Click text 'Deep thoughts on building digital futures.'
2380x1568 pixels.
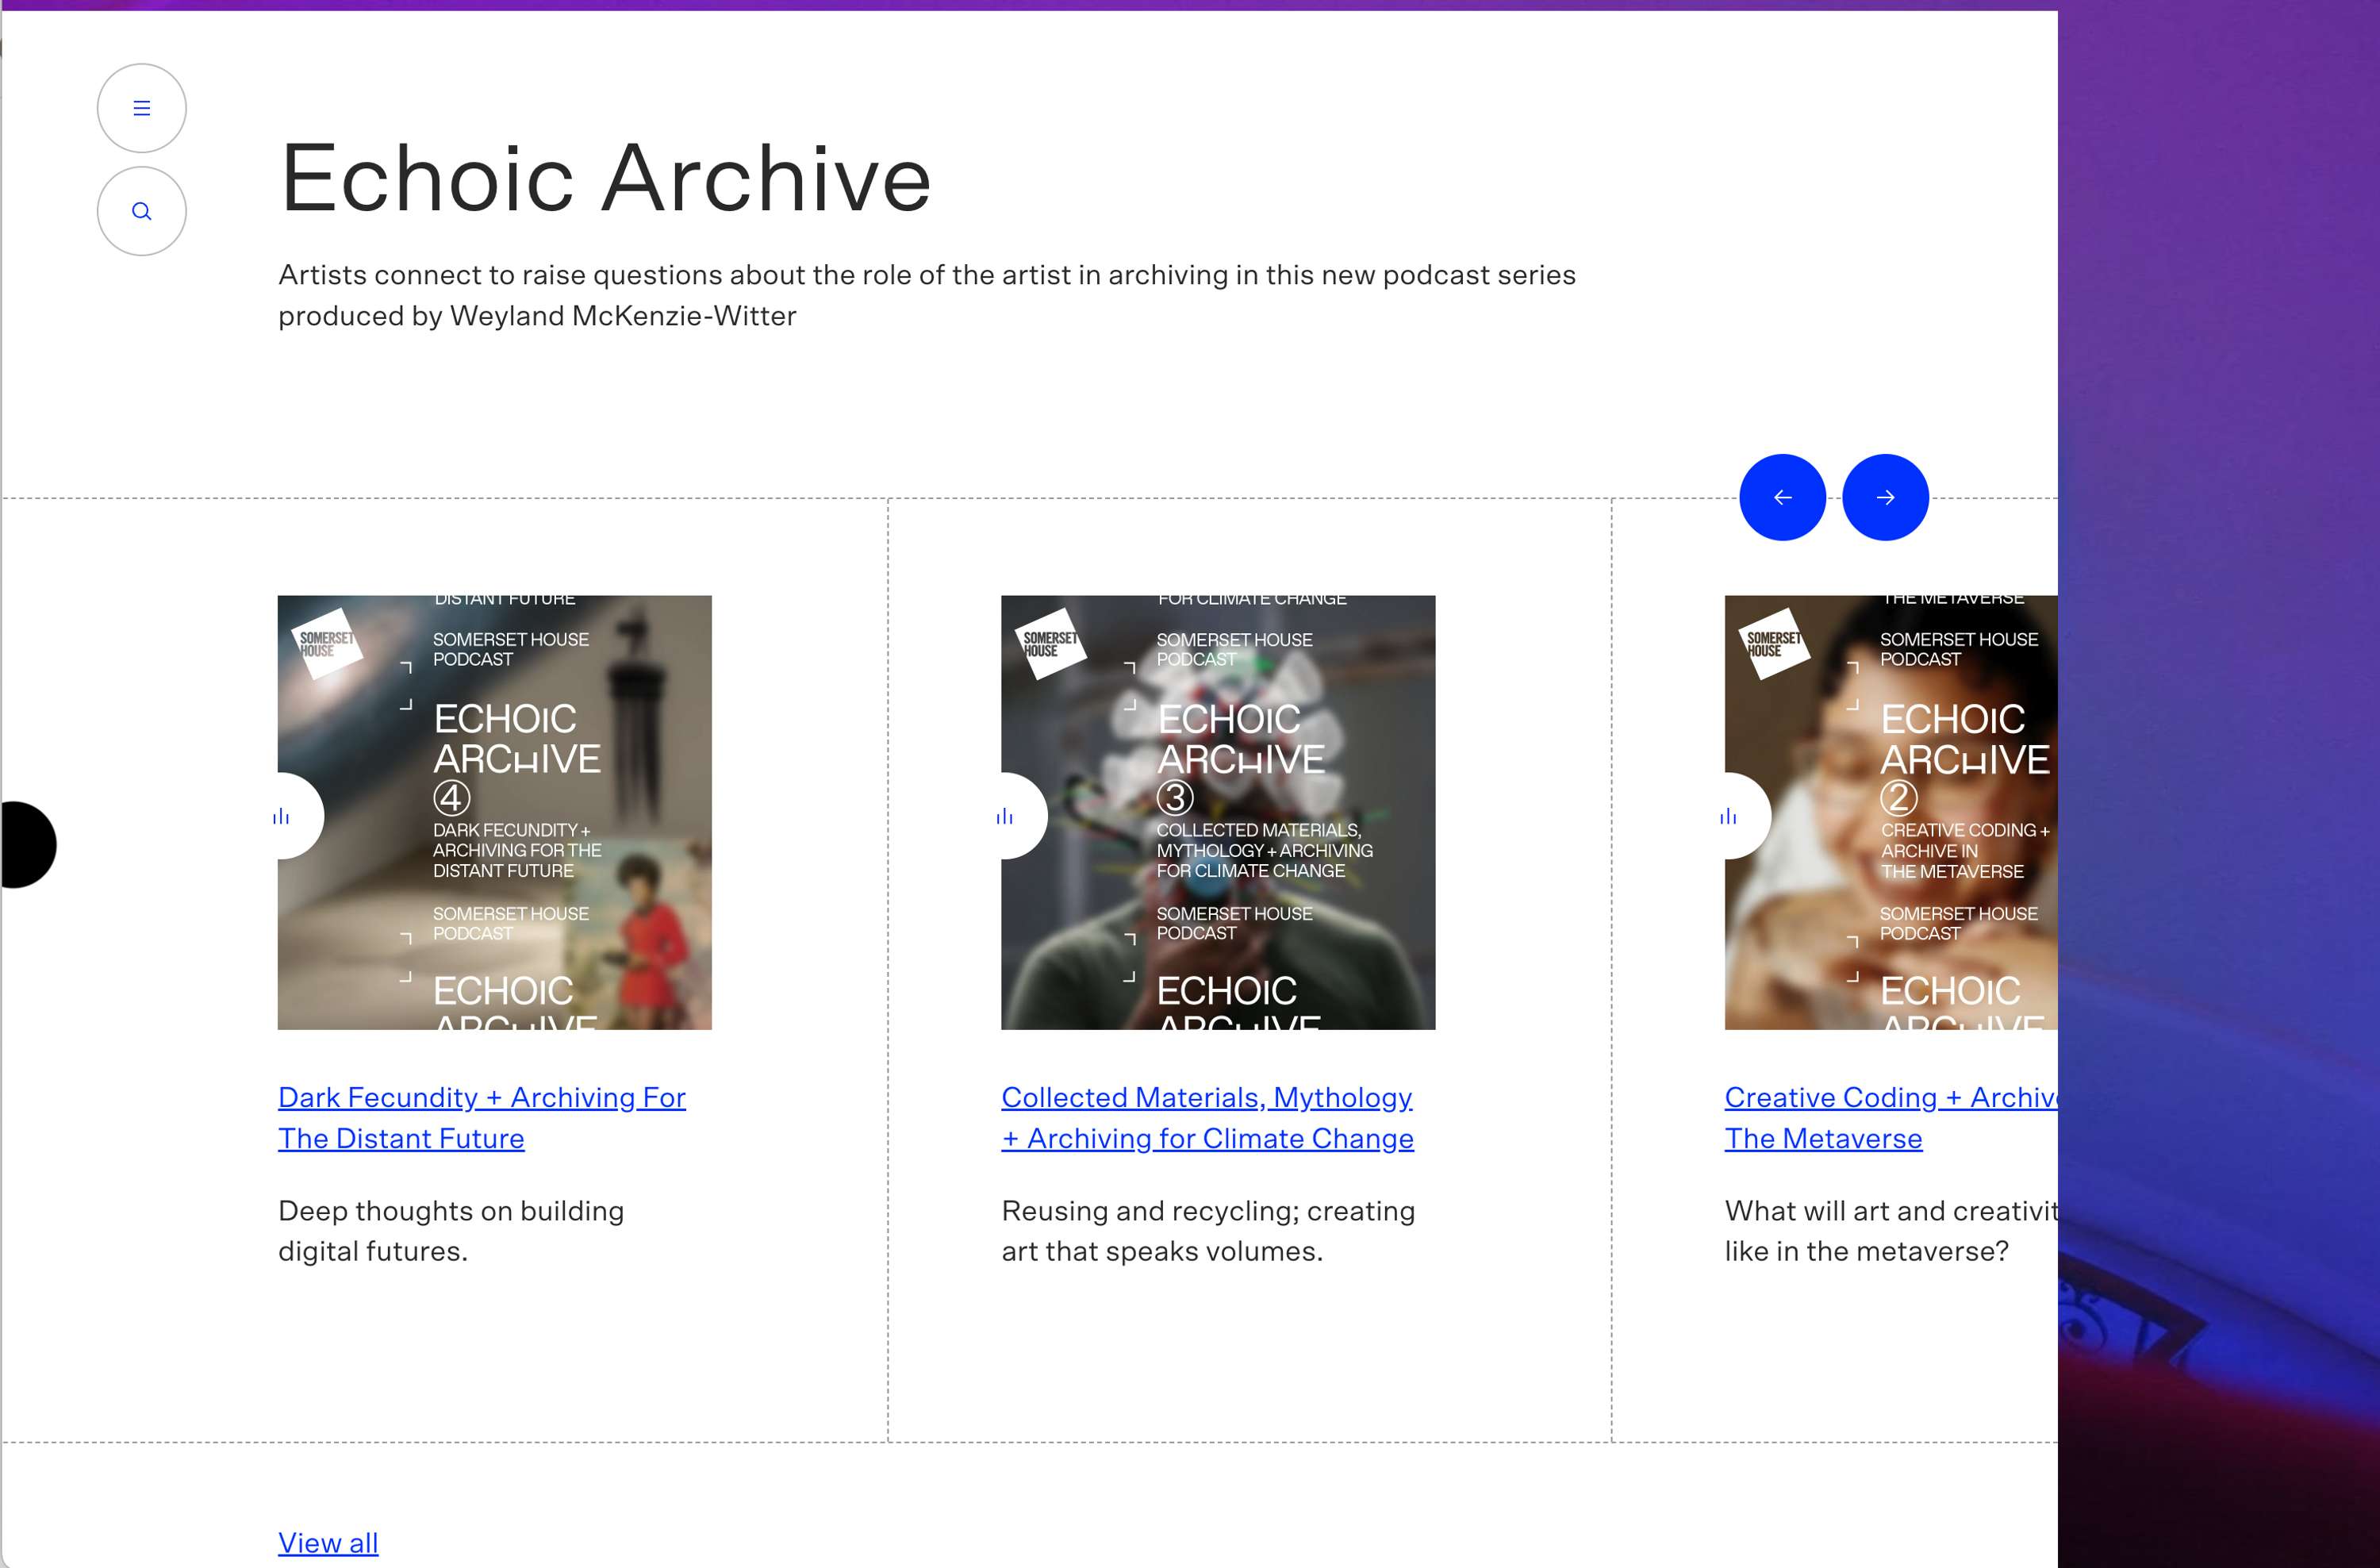click(451, 1231)
